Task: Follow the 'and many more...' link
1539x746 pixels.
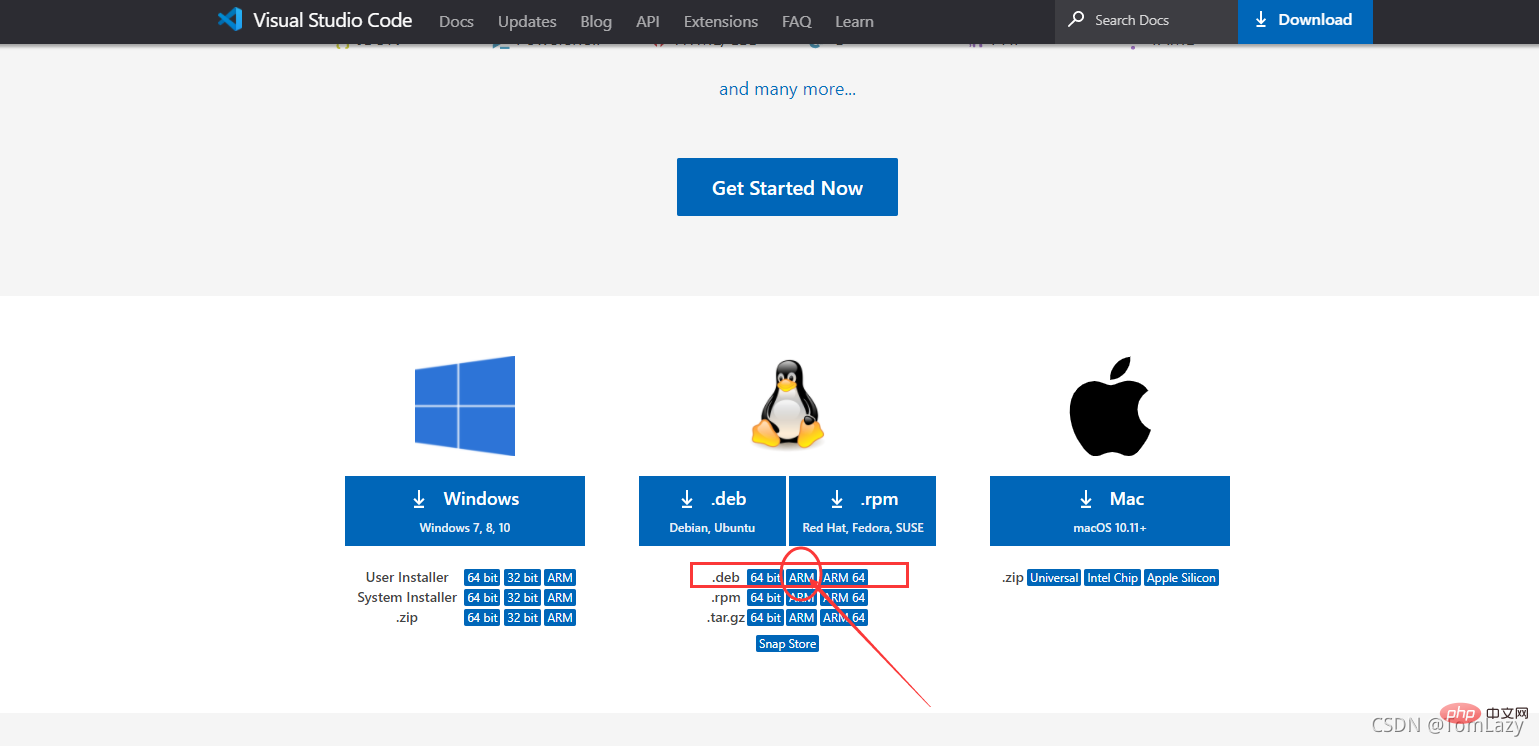Action: pos(787,89)
